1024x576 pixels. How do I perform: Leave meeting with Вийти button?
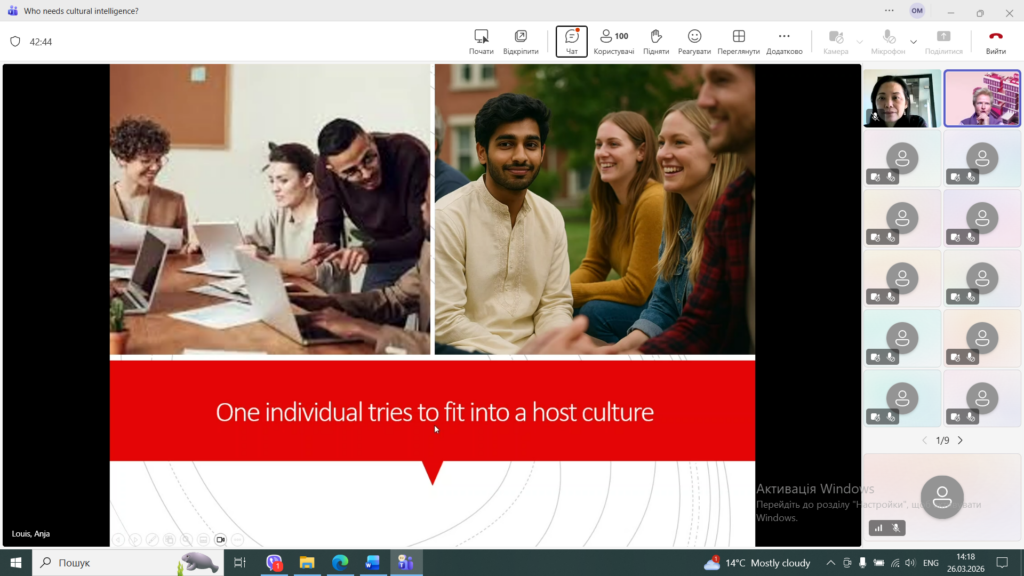tap(995, 41)
